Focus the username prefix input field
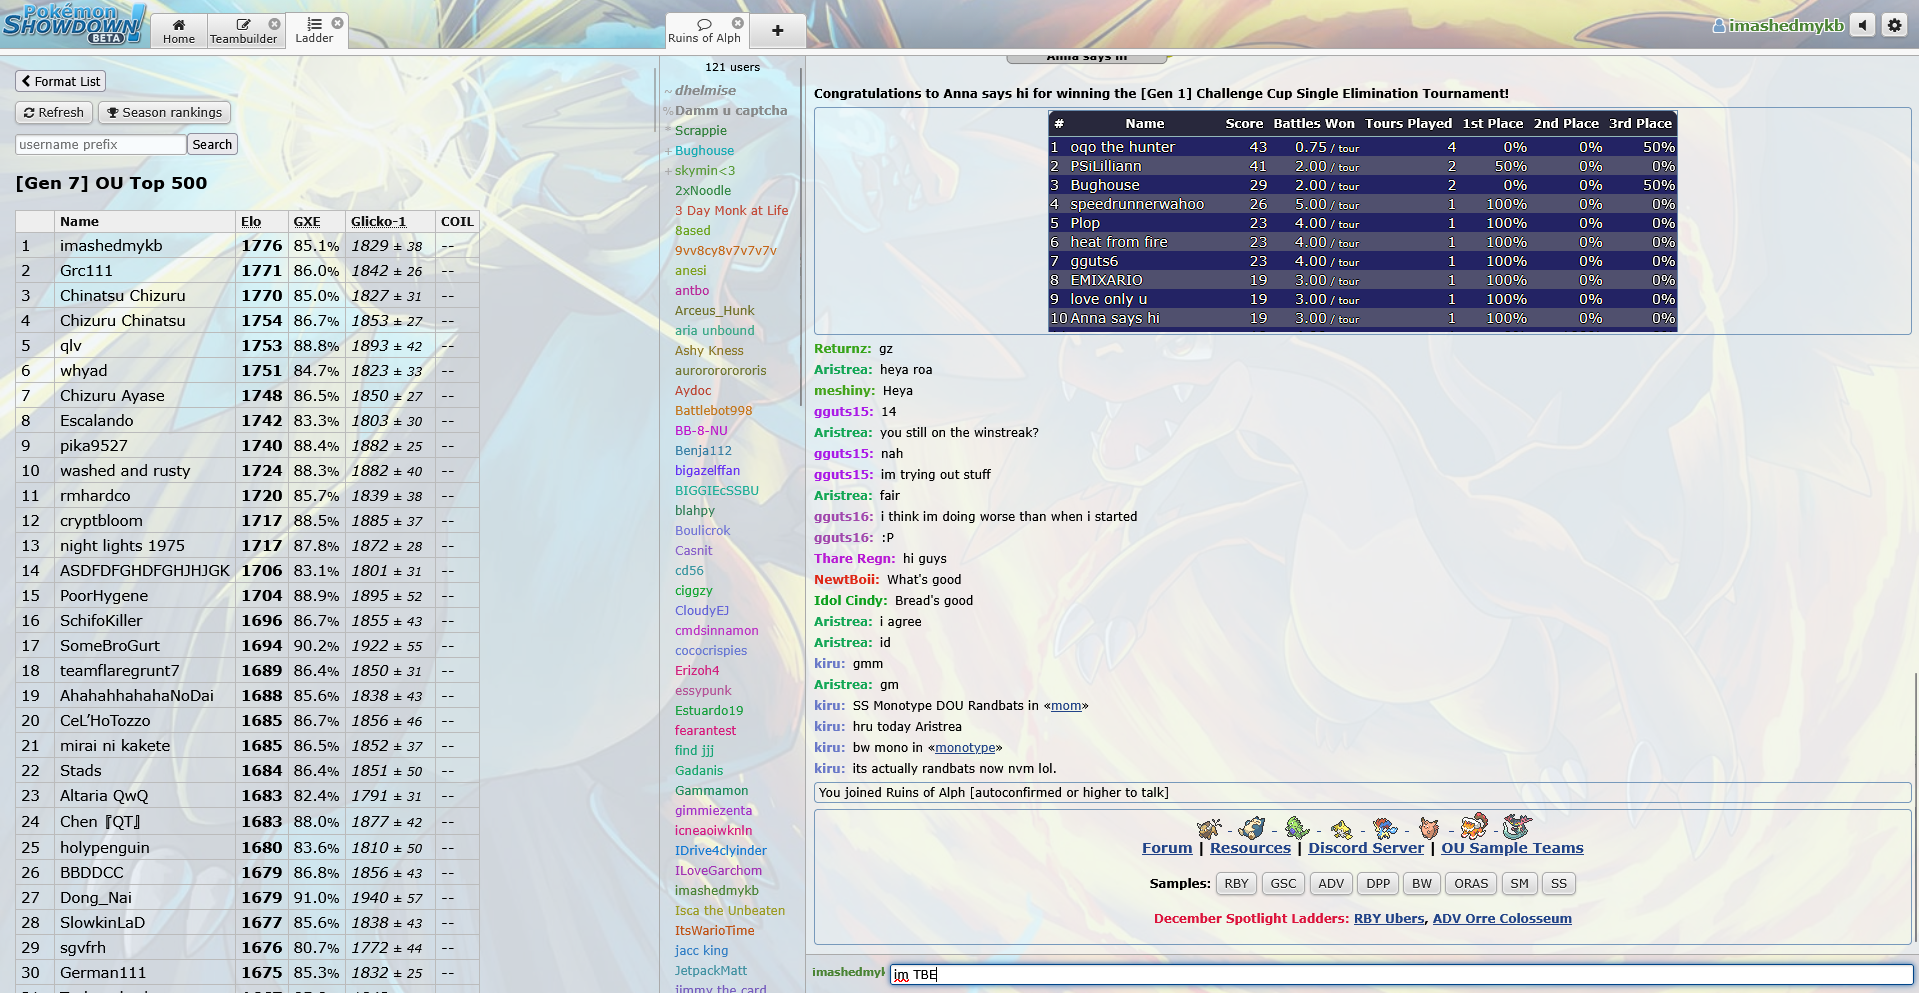 click(x=100, y=145)
